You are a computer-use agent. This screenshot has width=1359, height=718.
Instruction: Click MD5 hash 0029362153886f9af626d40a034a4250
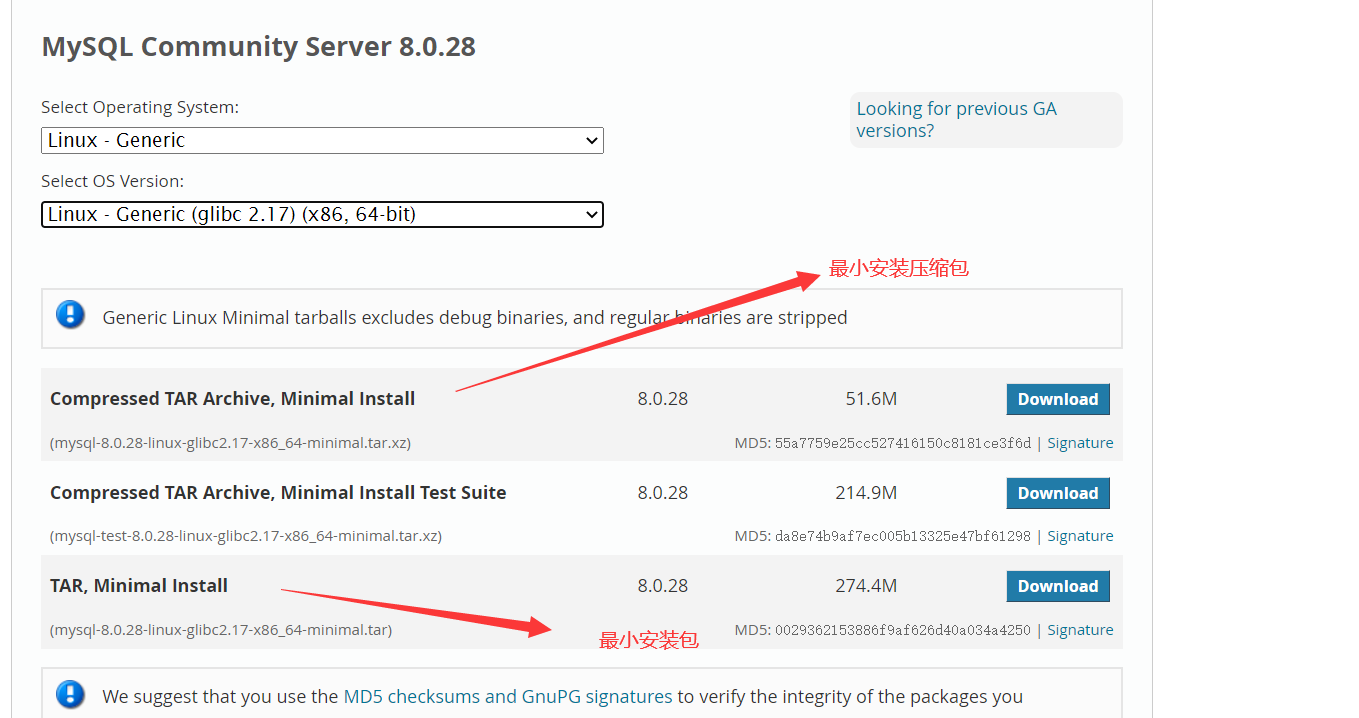pyautogui.click(x=902, y=630)
